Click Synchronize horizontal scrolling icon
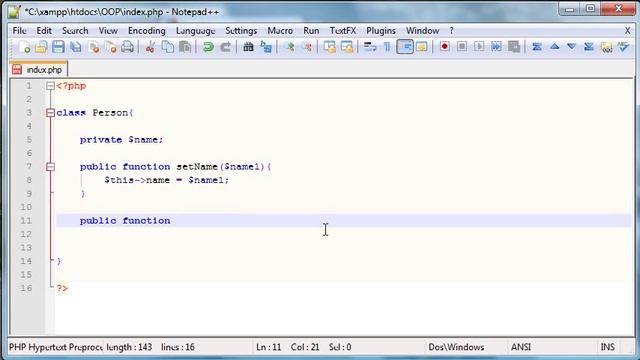The width and height of the screenshot is (640, 360). 347,47
